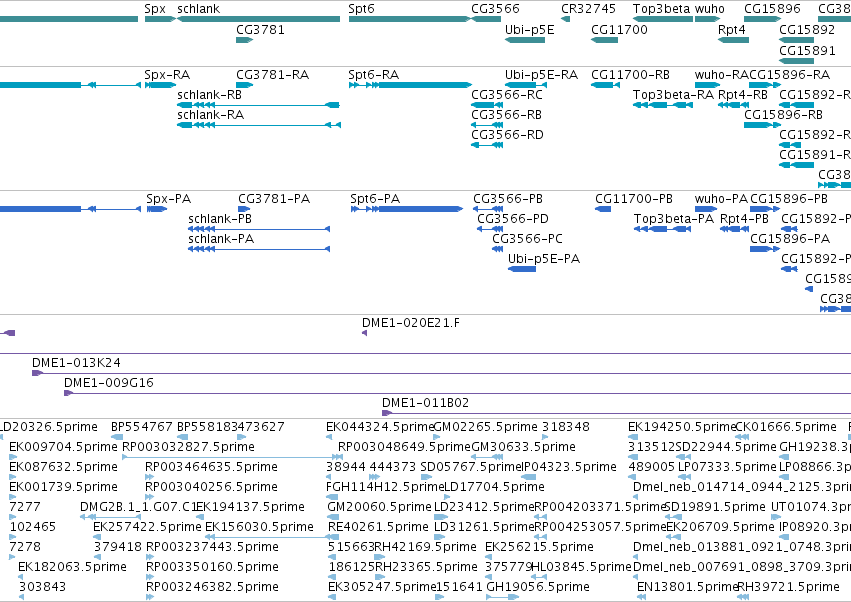Screen dimensions: 851x602
Task: Open the Ubi-p5E-RA transcript
Action: (x=541, y=75)
